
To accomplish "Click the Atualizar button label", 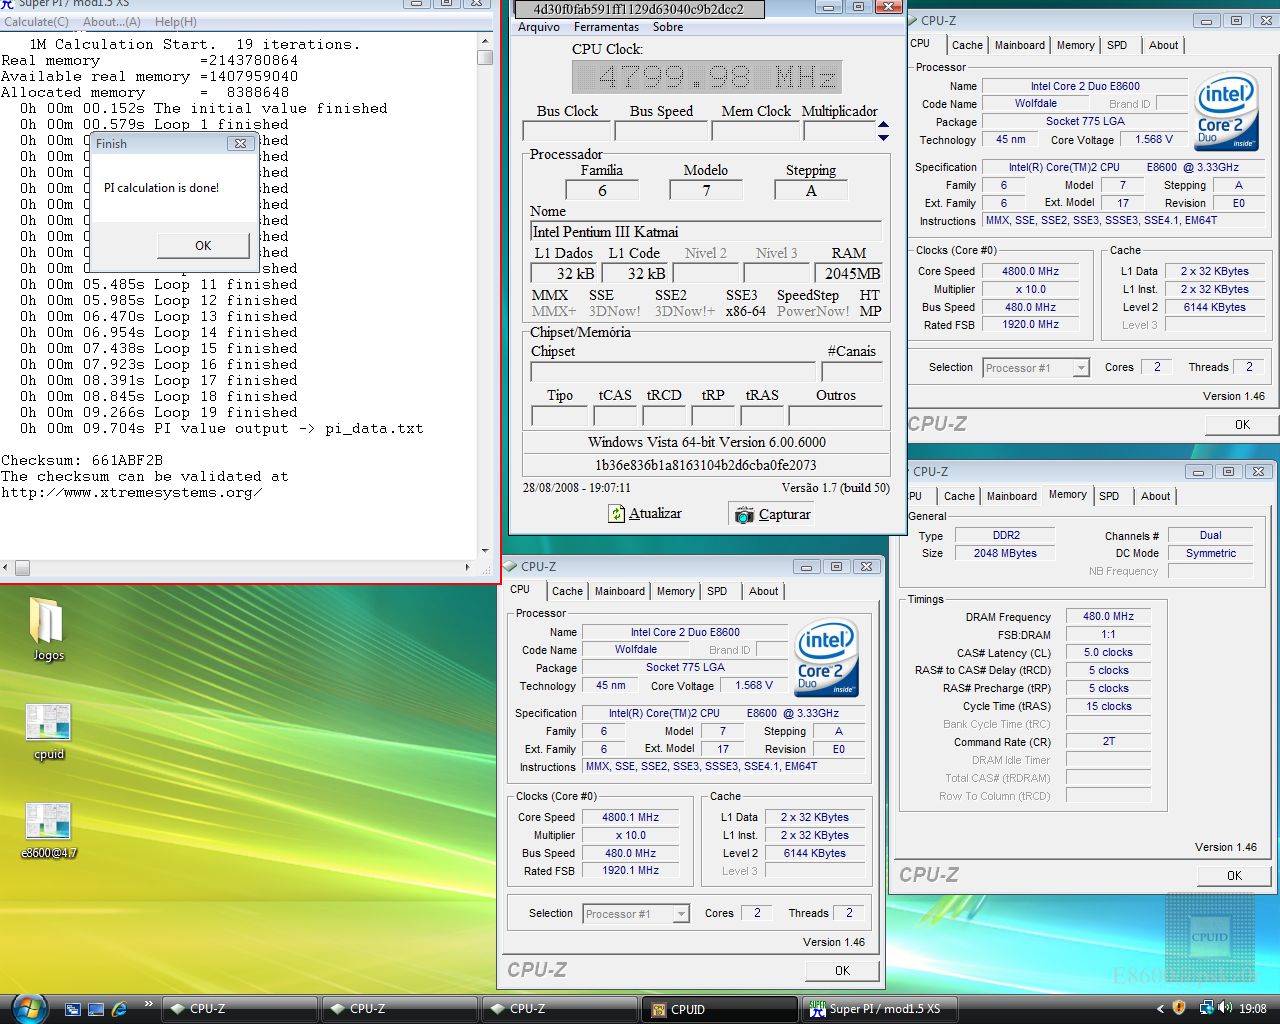I will (655, 514).
